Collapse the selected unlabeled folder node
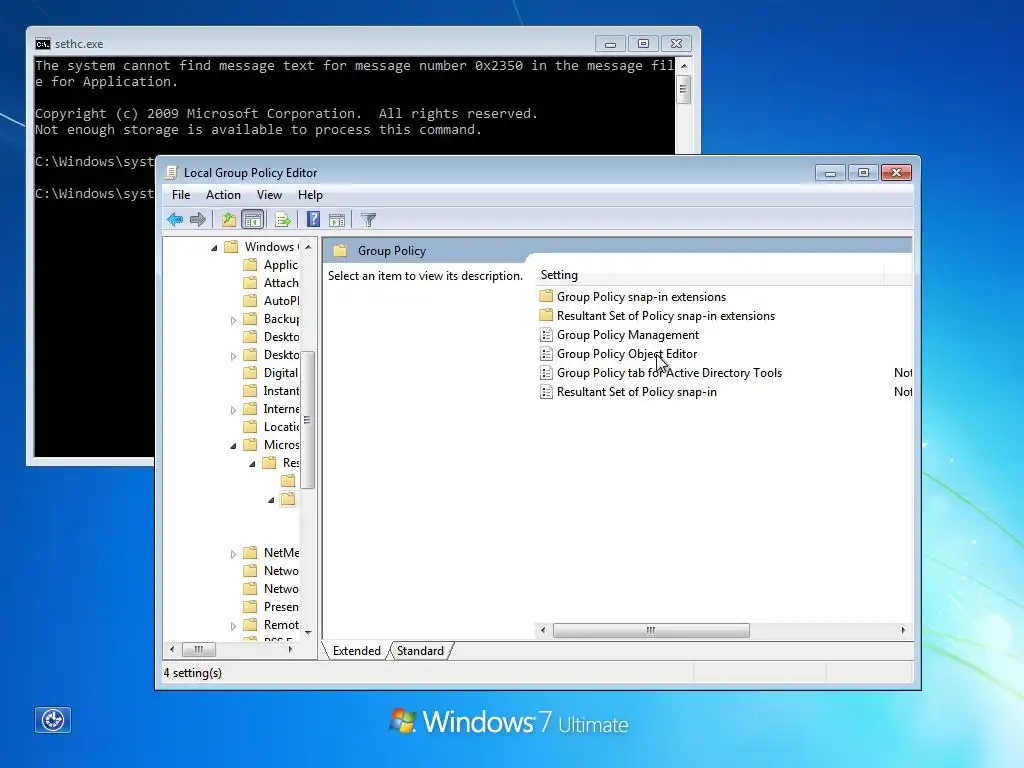This screenshot has width=1024, height=768. [271, 500]
